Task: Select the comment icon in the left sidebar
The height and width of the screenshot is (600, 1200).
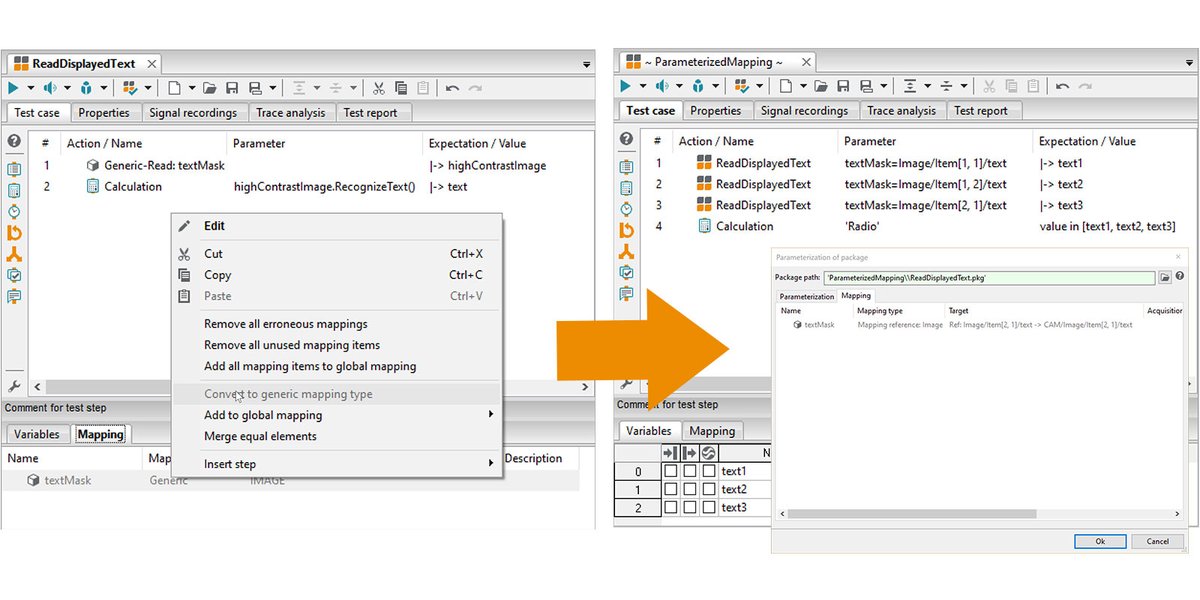Action: click(x=14, y=296)
